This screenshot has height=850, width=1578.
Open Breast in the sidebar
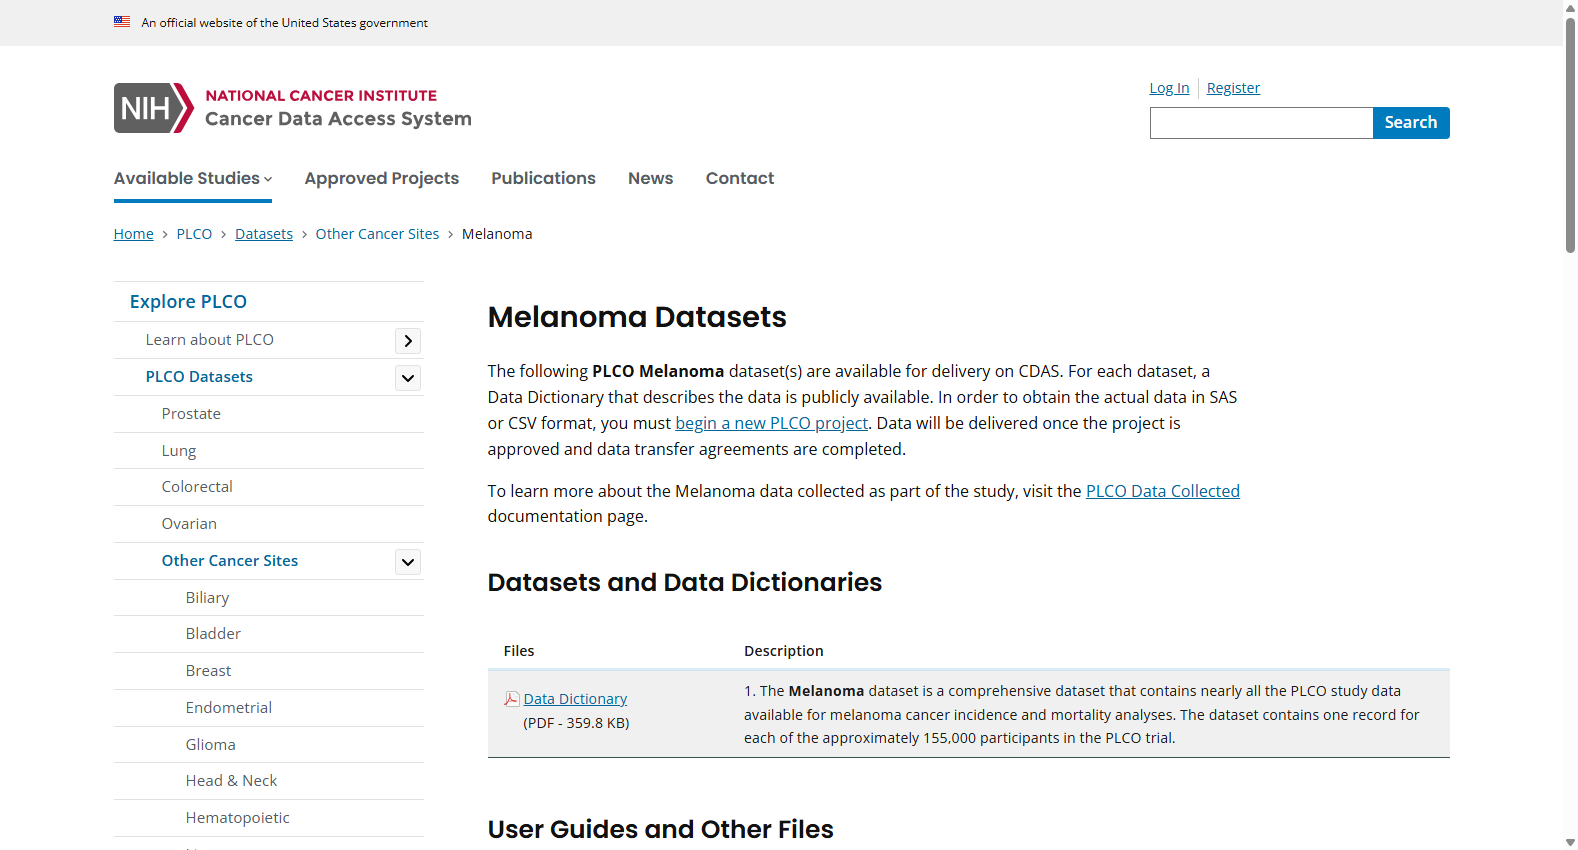(x=208, y=671)
